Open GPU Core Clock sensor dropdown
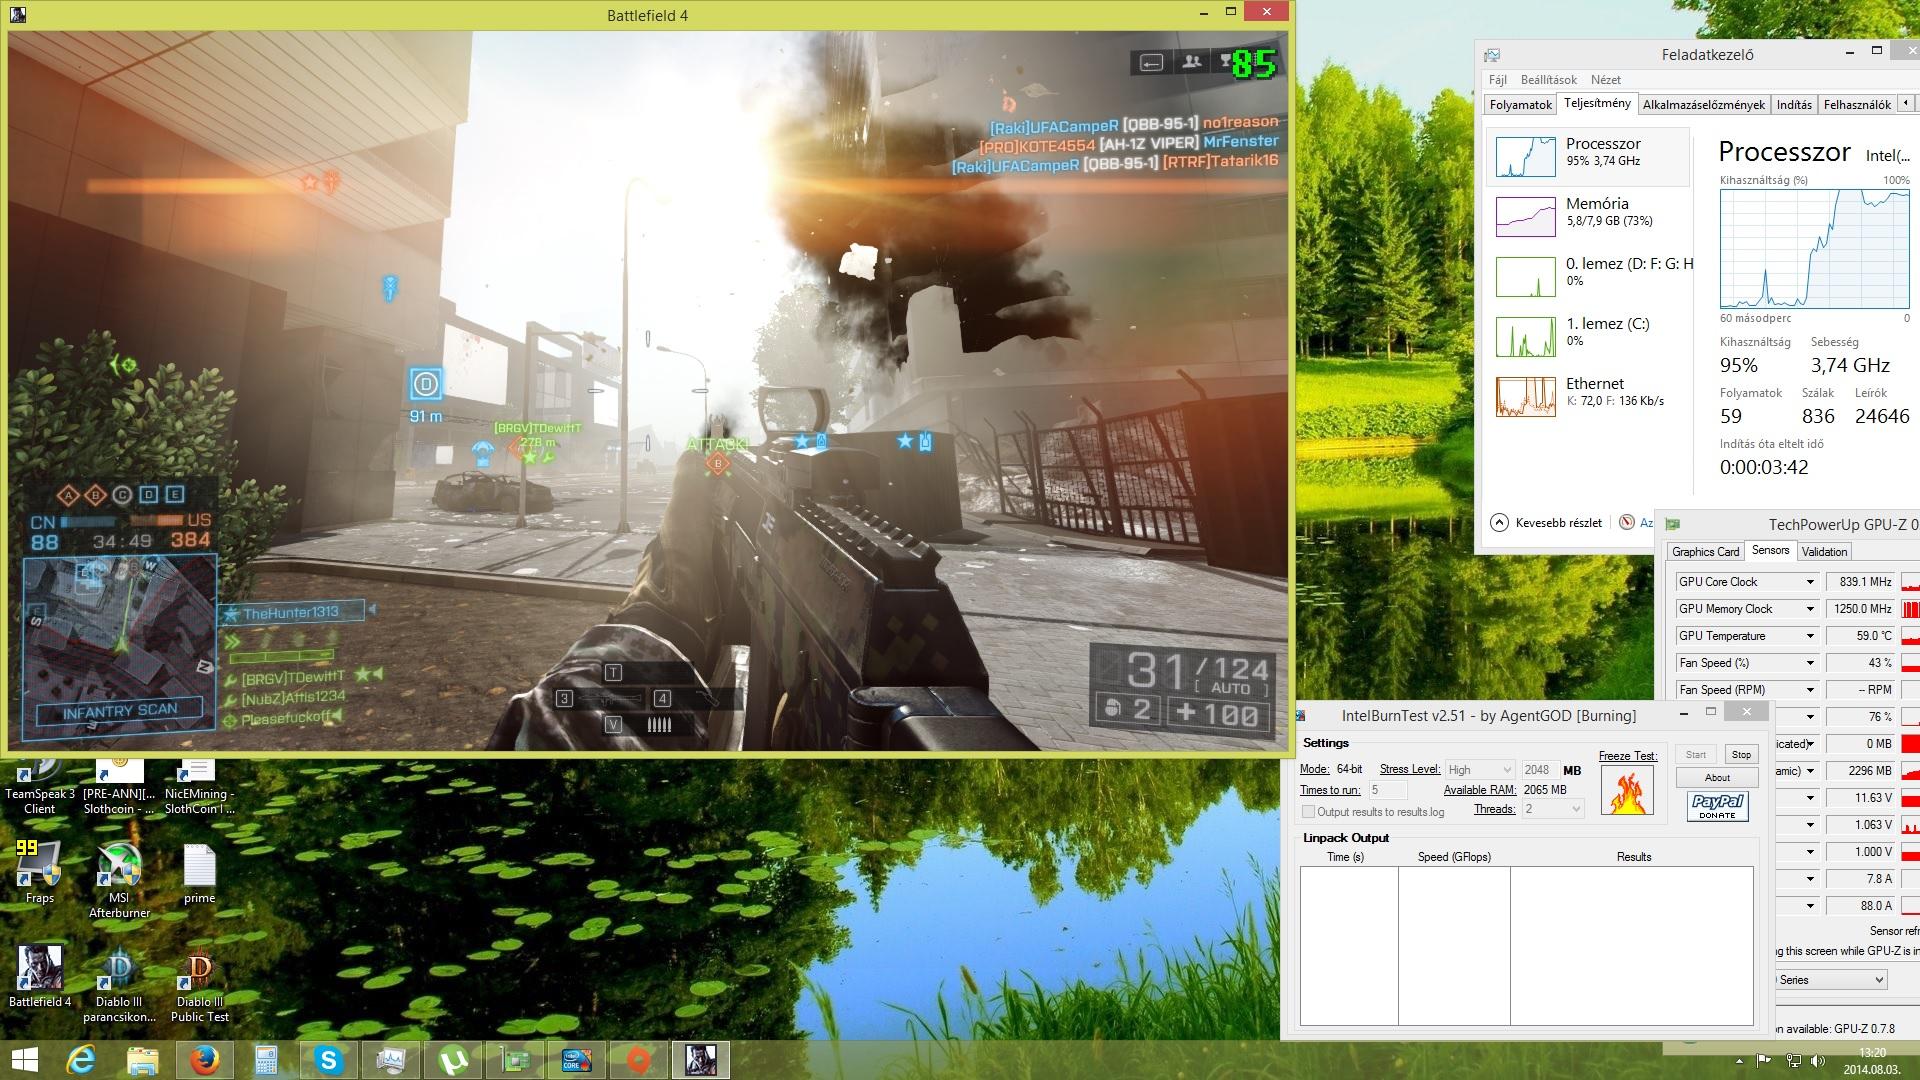1920x1080 pixels. 1809,582
